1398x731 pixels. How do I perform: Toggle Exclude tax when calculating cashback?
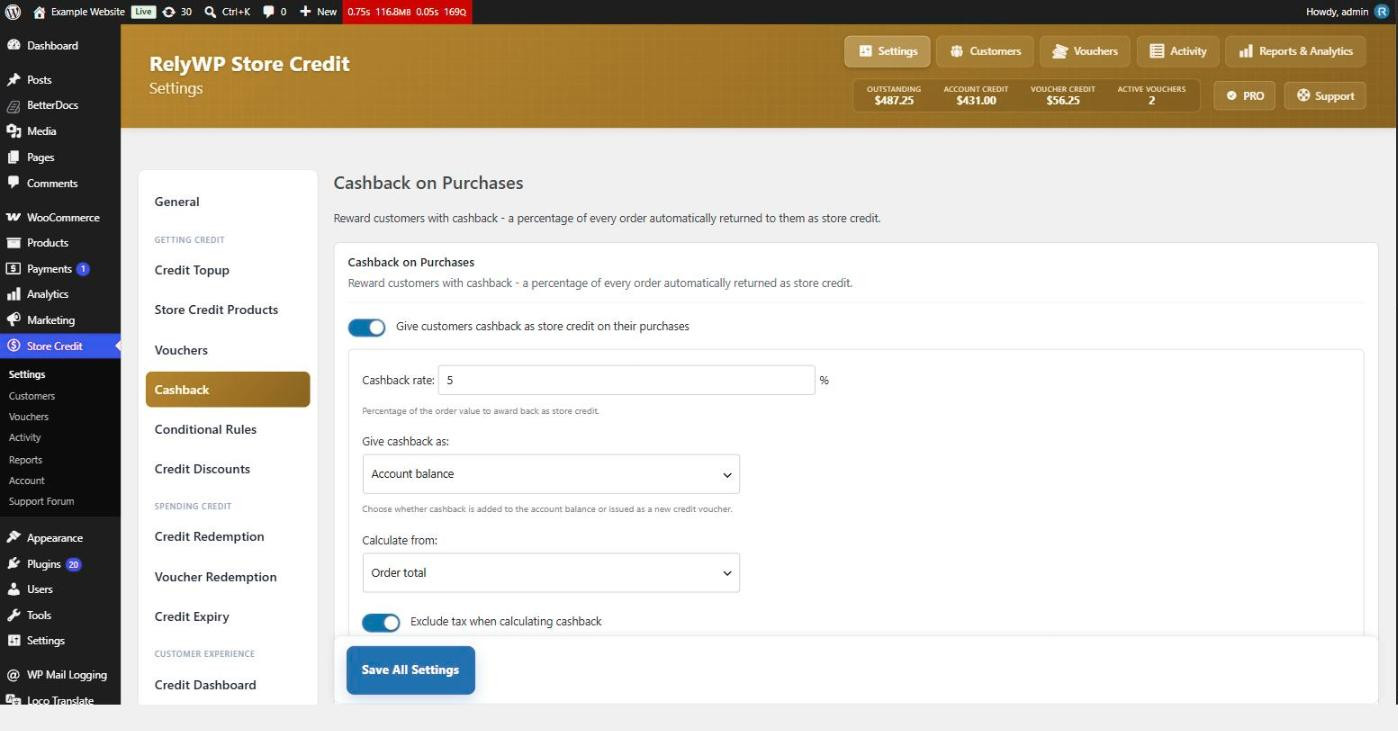tap(381, 622)
